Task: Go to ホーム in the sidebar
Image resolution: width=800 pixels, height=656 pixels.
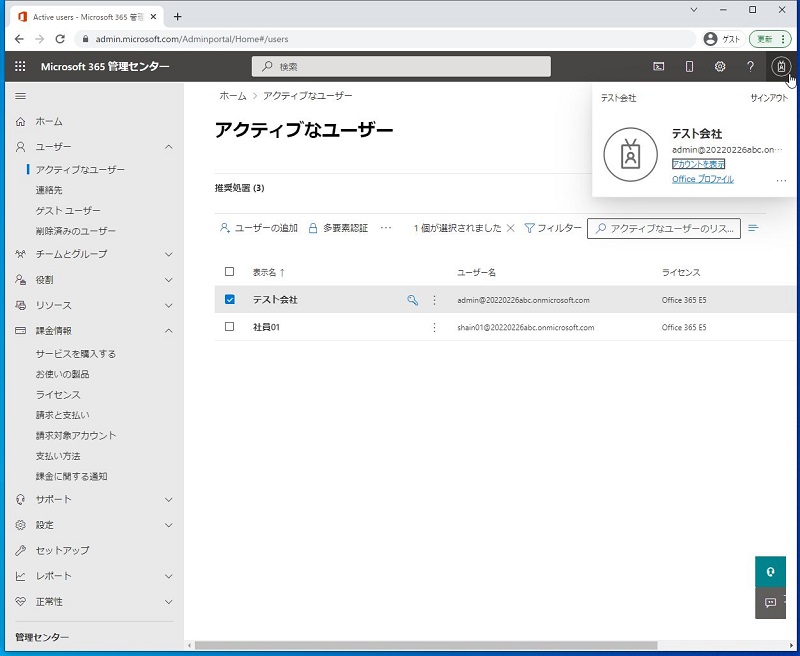Action: click(49, 121)
